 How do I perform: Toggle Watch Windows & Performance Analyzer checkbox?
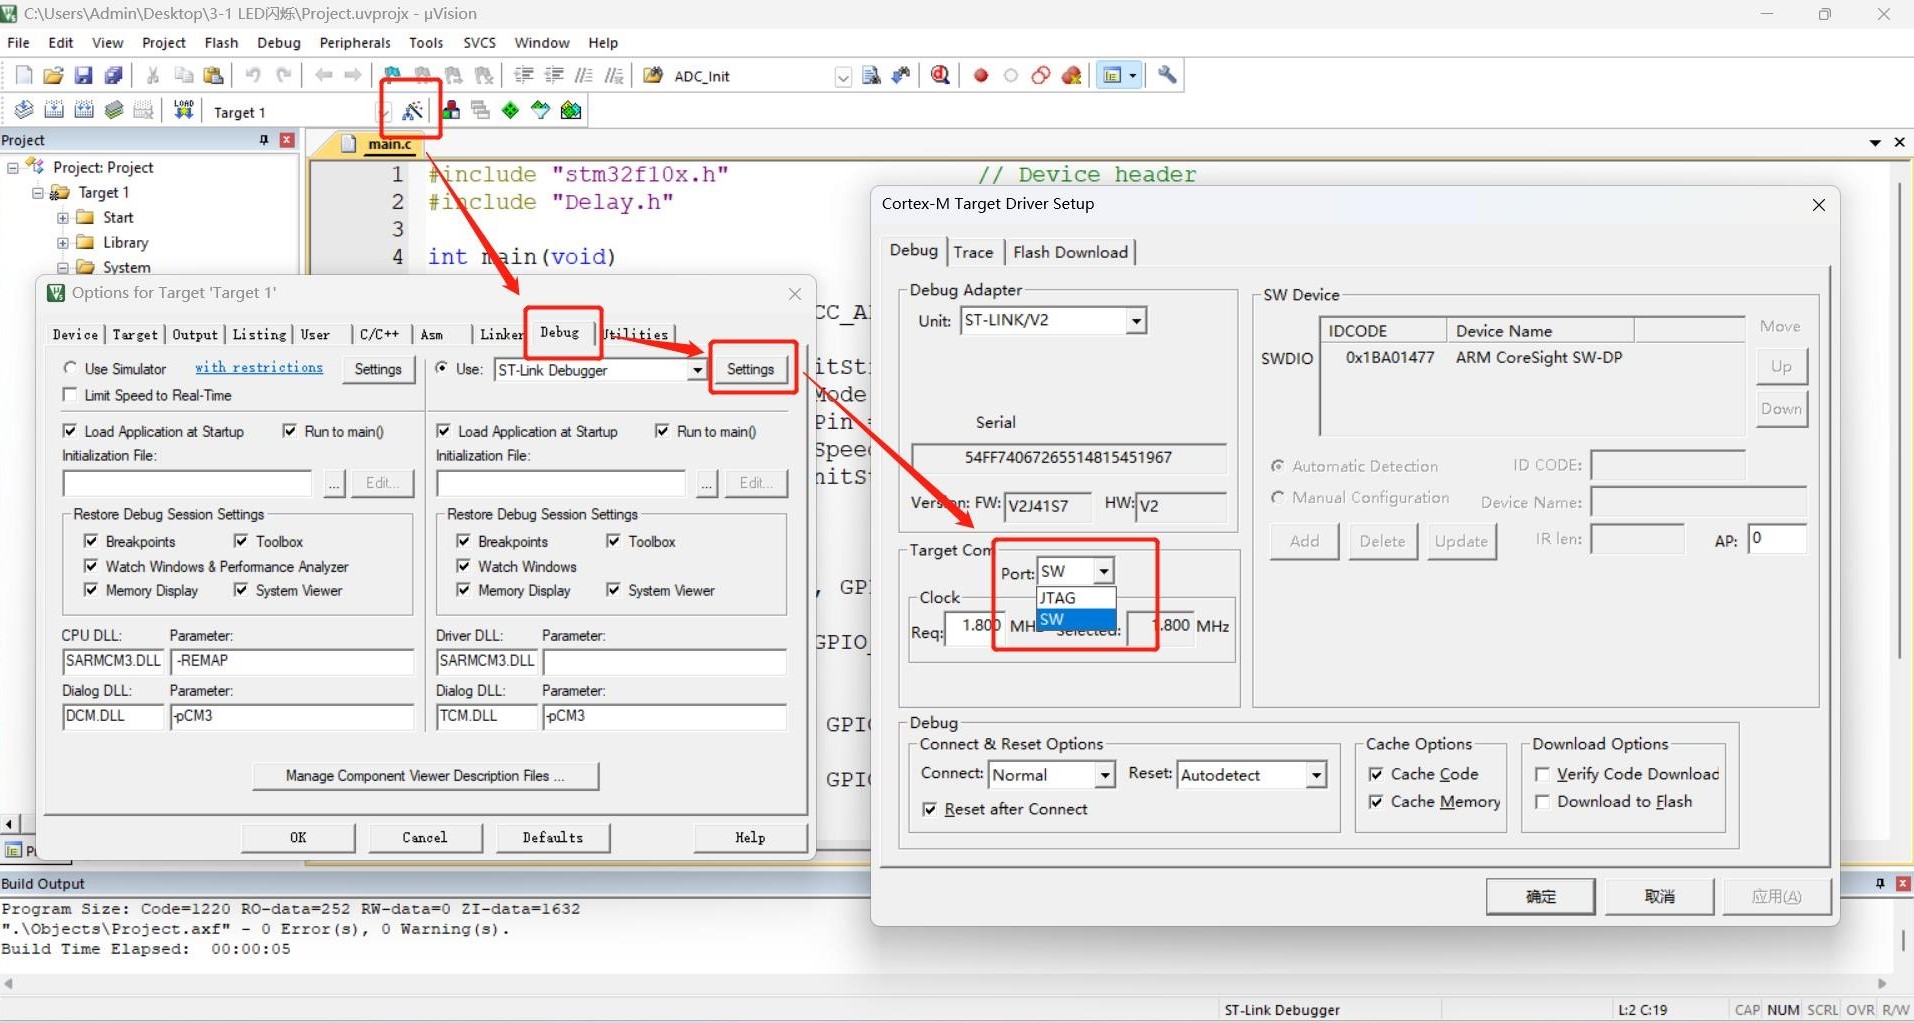(x=91, y=566)
